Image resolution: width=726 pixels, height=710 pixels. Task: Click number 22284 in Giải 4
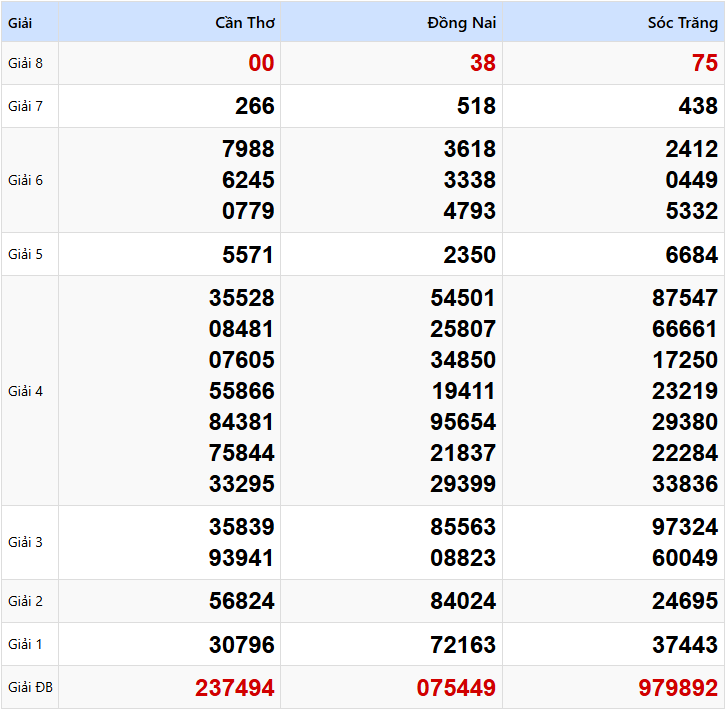tap(685, 453)
